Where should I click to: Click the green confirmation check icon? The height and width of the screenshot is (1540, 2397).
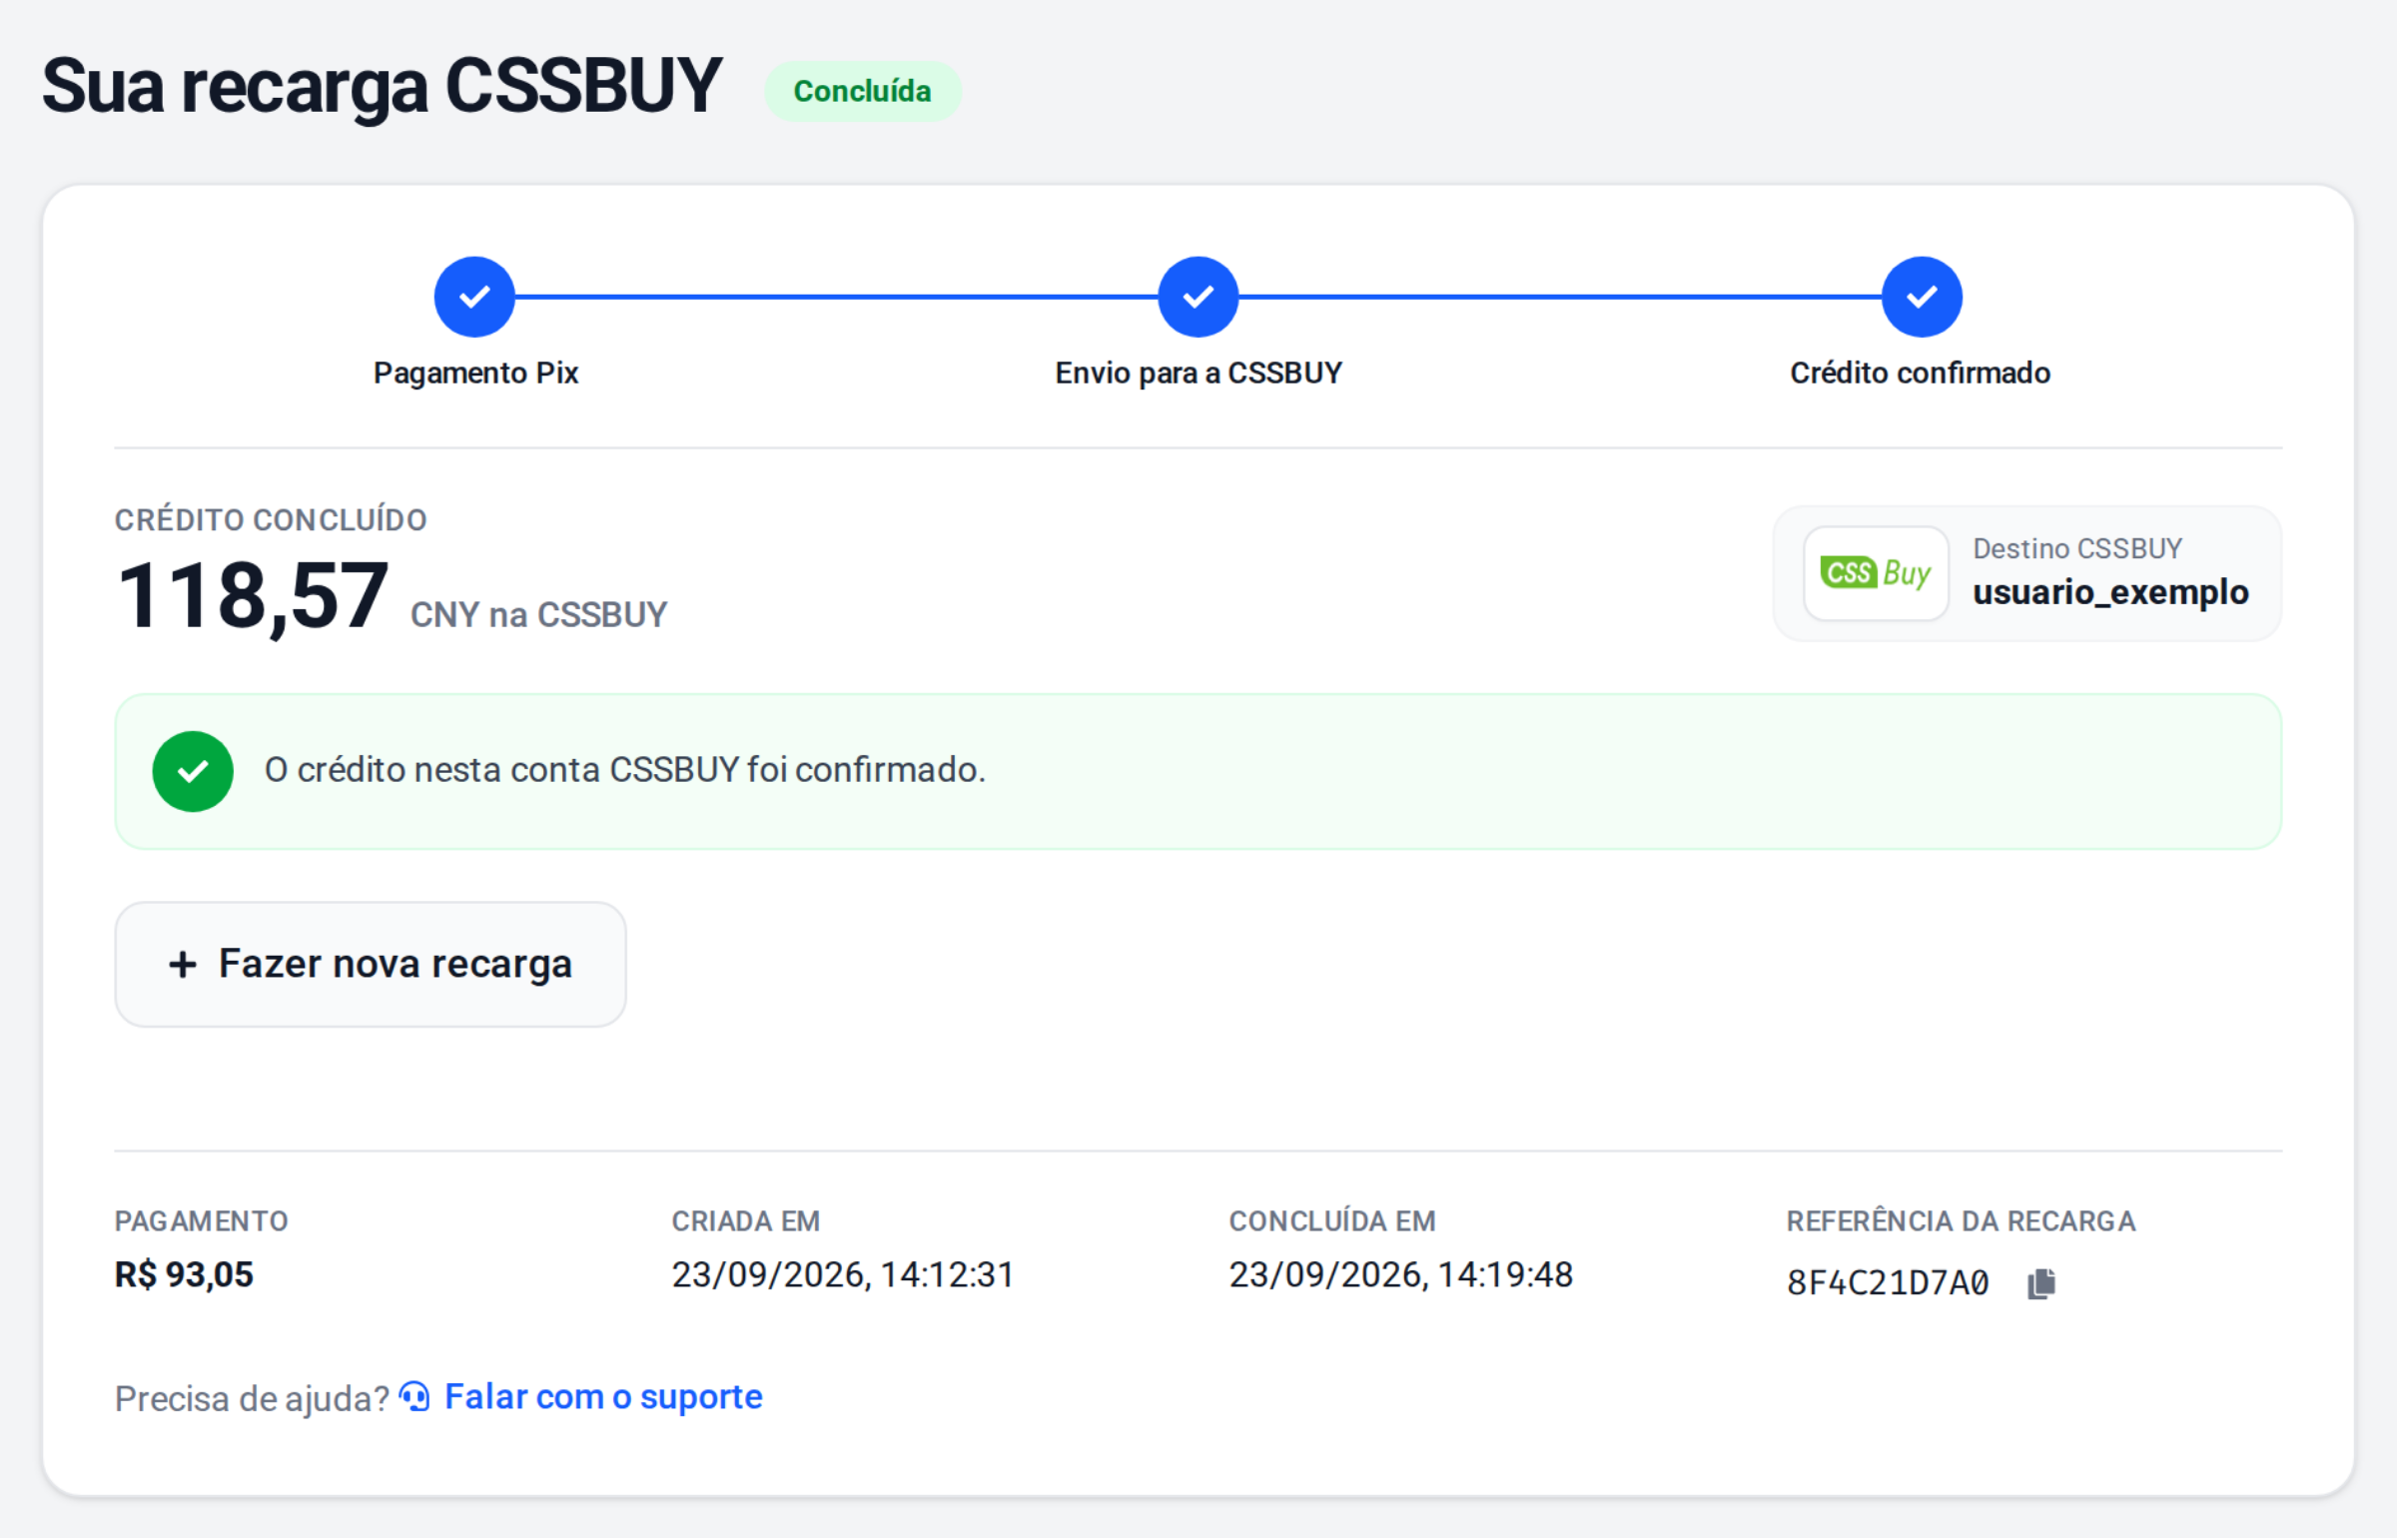point(193,771)
